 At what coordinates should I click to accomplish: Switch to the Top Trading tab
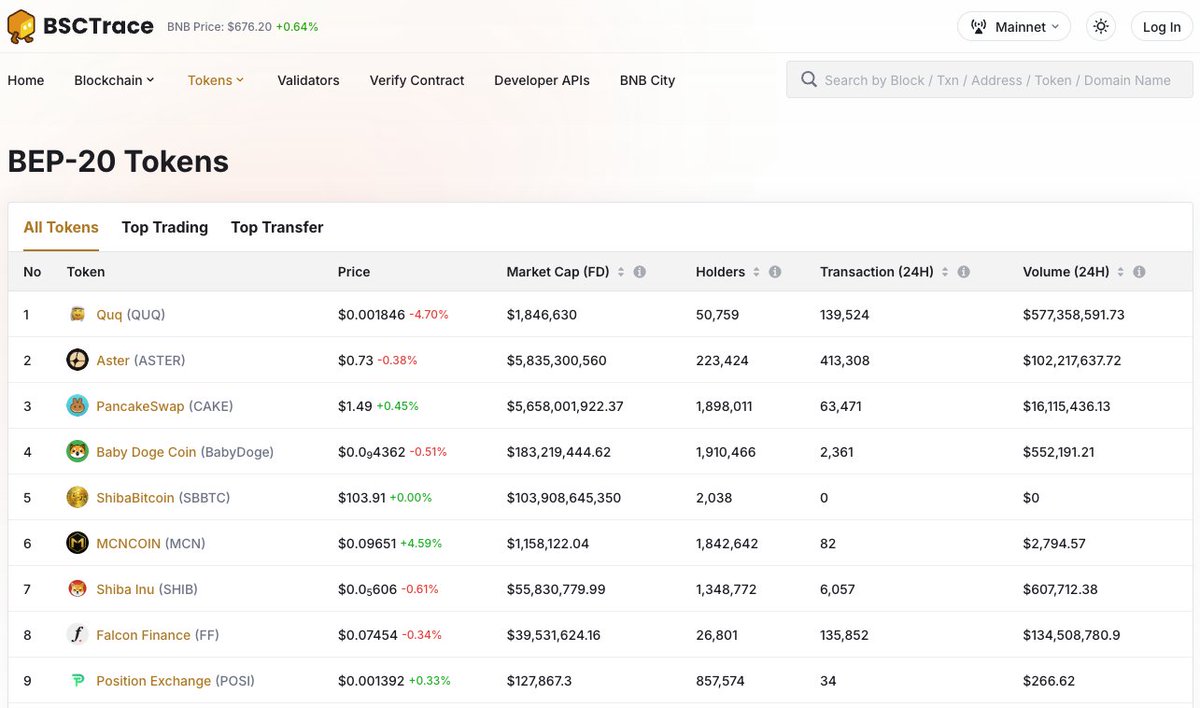(x=165, y=227)
